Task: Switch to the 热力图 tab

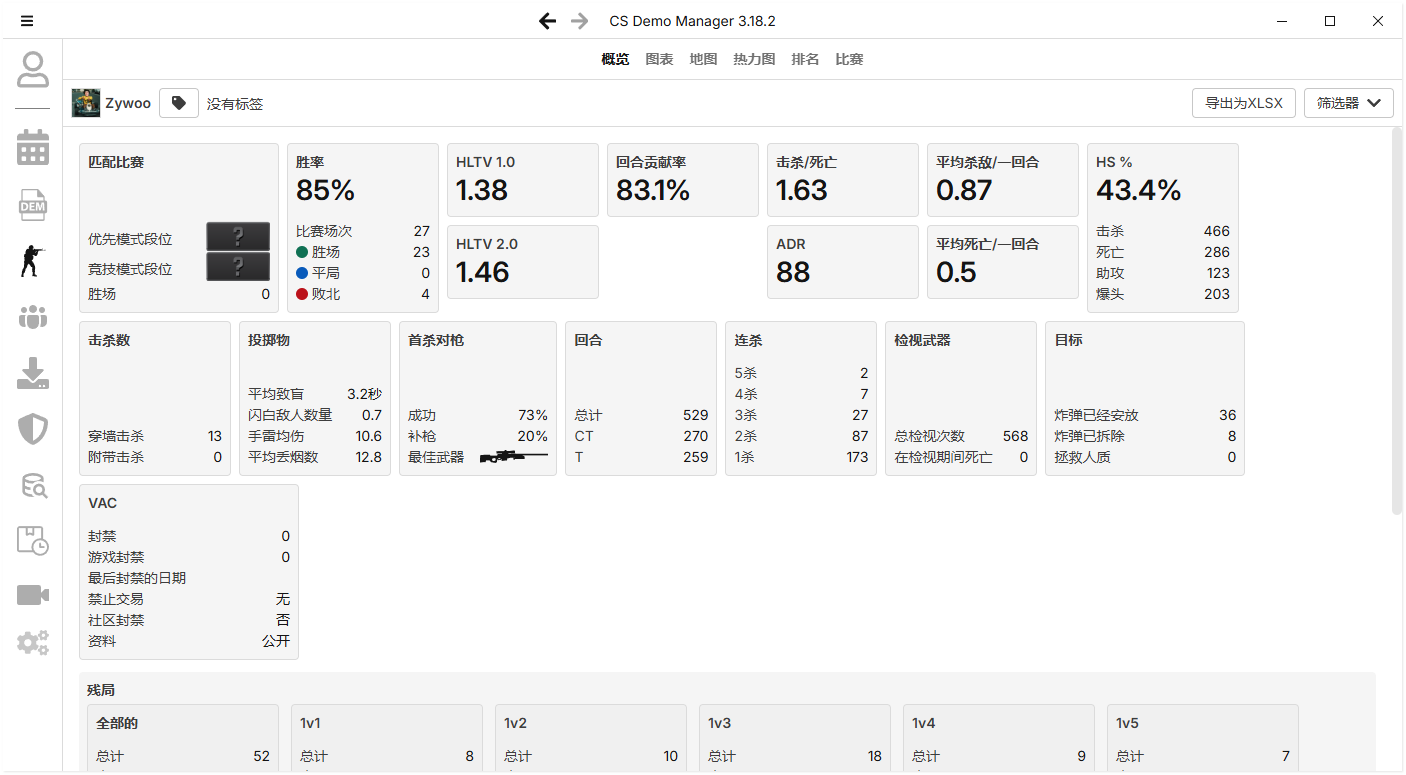Action: 754,59
